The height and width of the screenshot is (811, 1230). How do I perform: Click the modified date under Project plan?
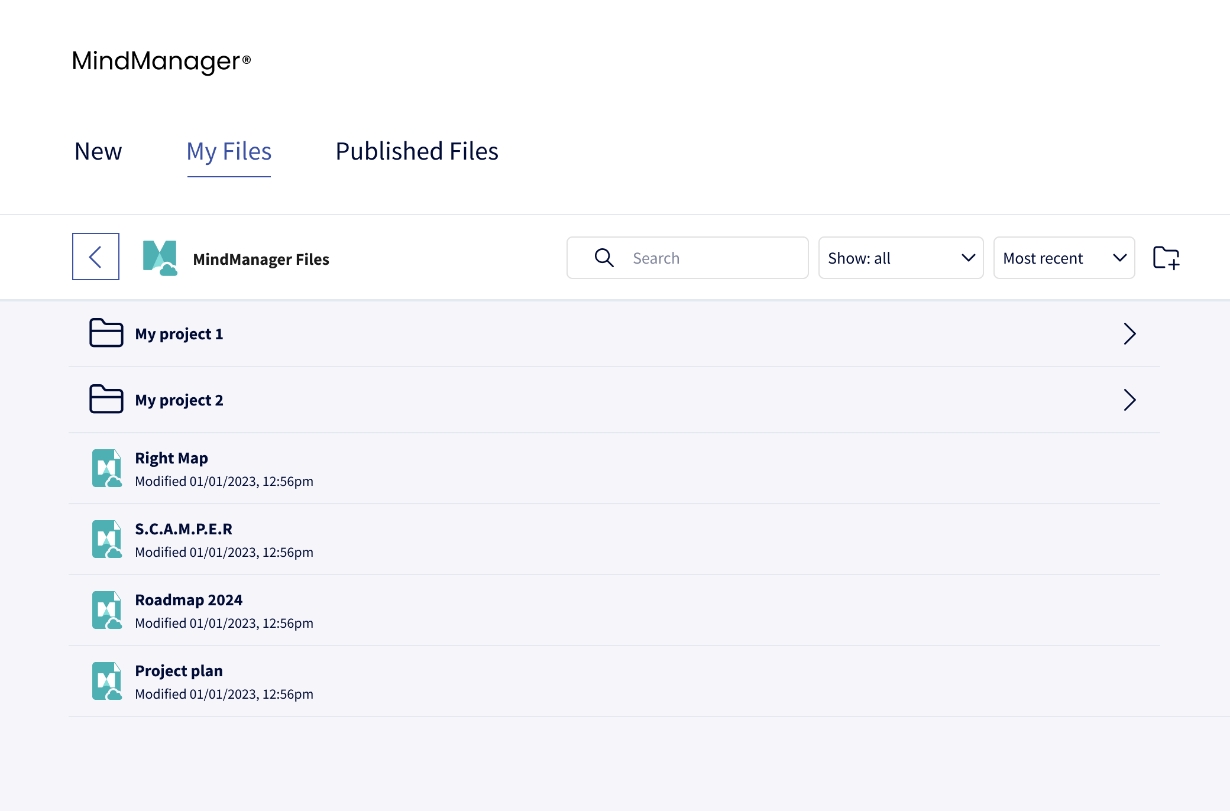point(224,694)
